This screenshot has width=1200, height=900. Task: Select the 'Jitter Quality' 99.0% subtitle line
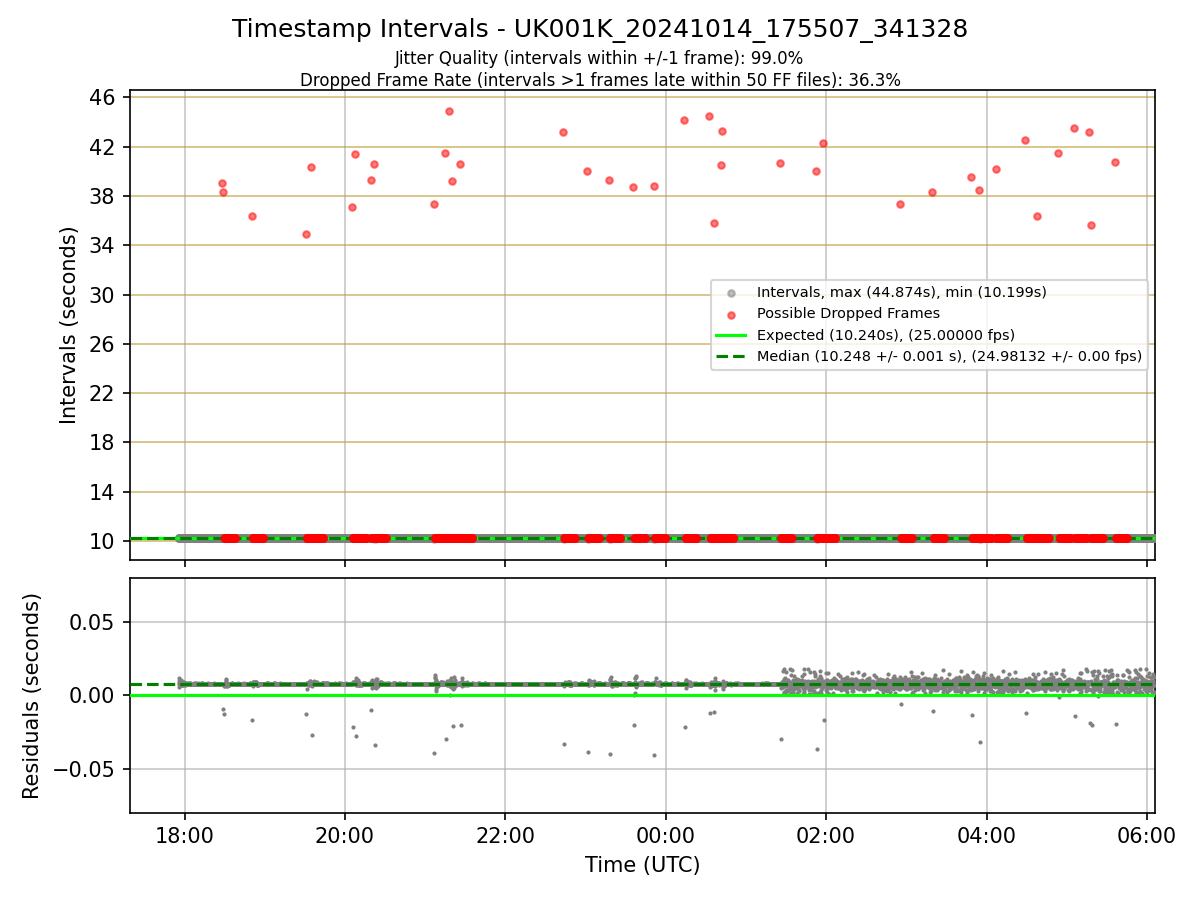[600, 58]
